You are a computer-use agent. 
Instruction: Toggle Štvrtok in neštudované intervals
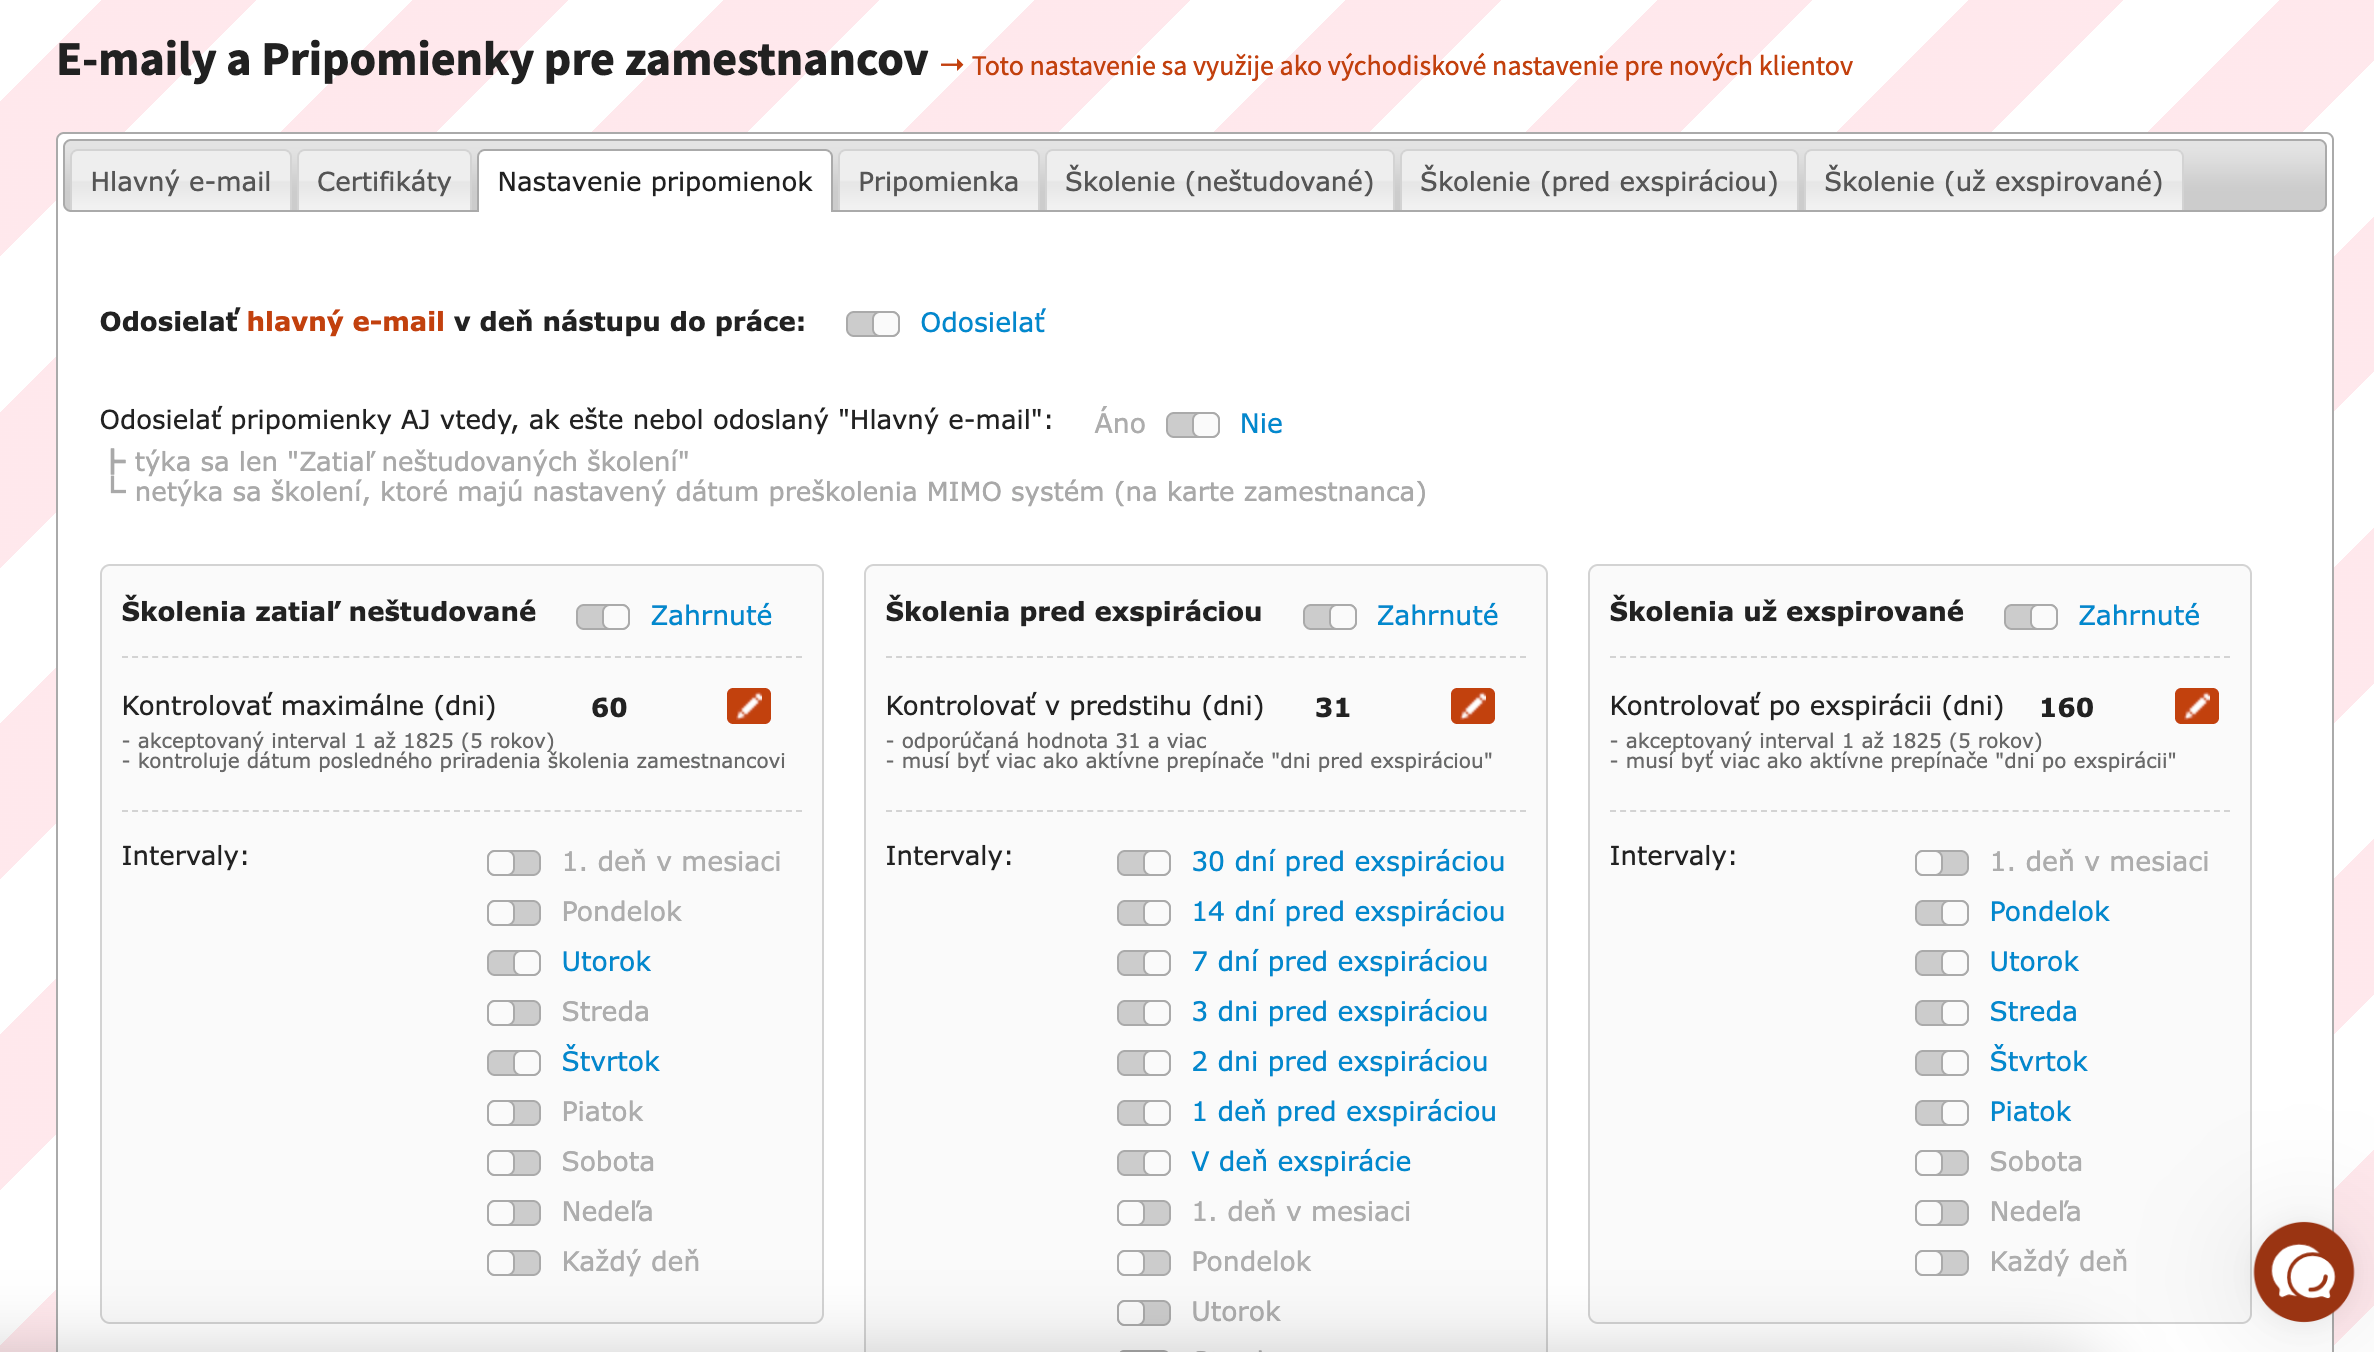[513, 1063]
